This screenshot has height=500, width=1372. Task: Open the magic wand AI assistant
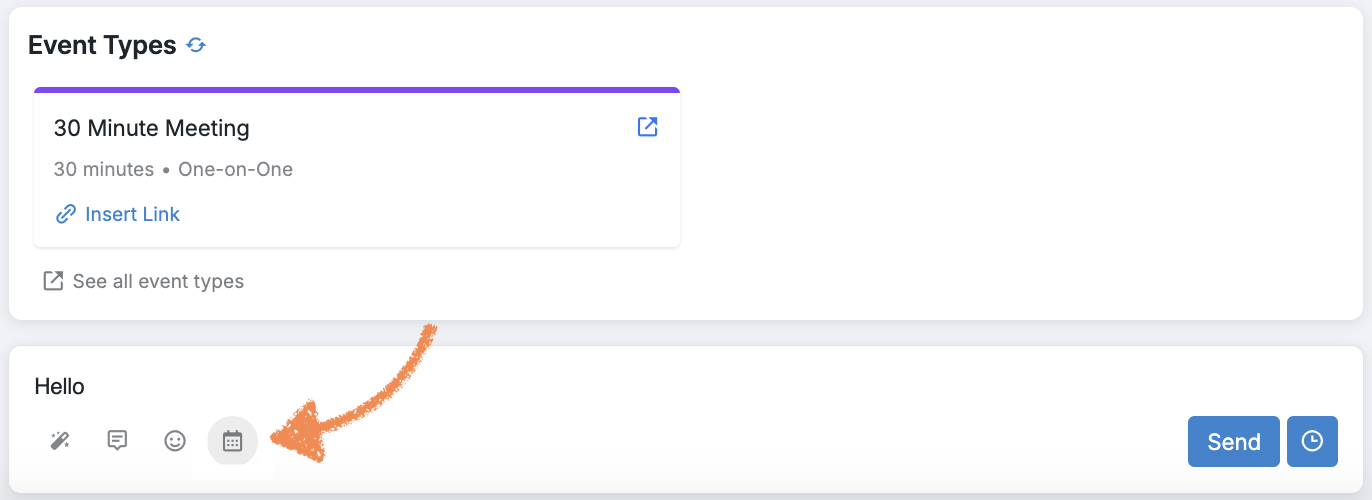pos(60,441)
